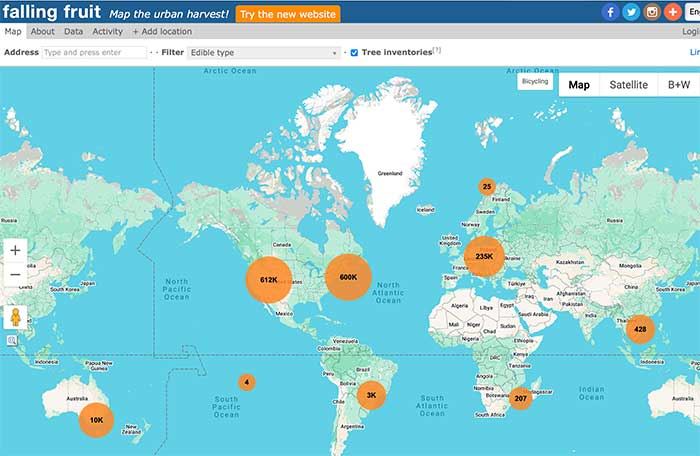Open the Data menu item
Viewport: 700px width, 456px height.
tap(73, 31)
